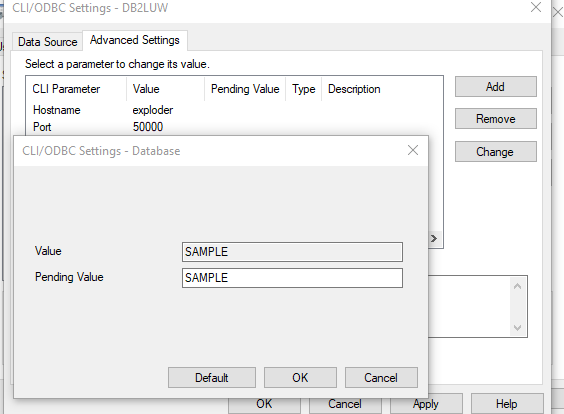The image size is (564, 414).
Task: Confirm the Database dialog with OK
Action: coord(300,378)
